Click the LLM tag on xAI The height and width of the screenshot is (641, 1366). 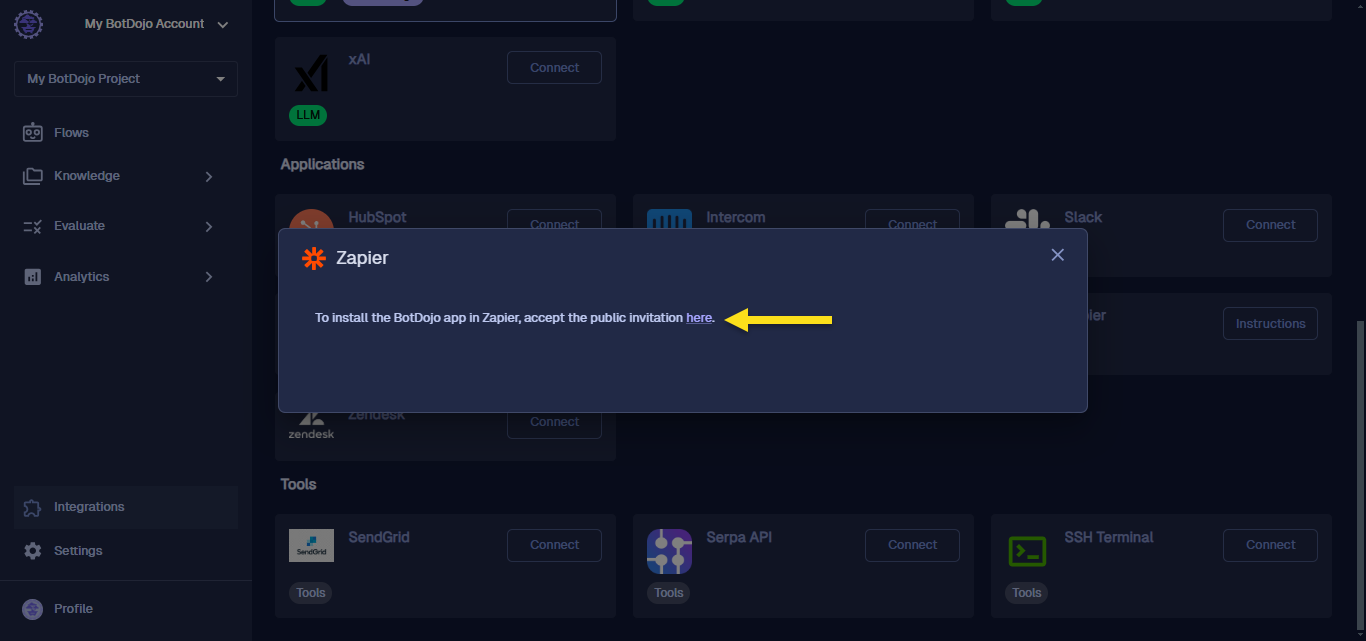(x=308, y=115)
